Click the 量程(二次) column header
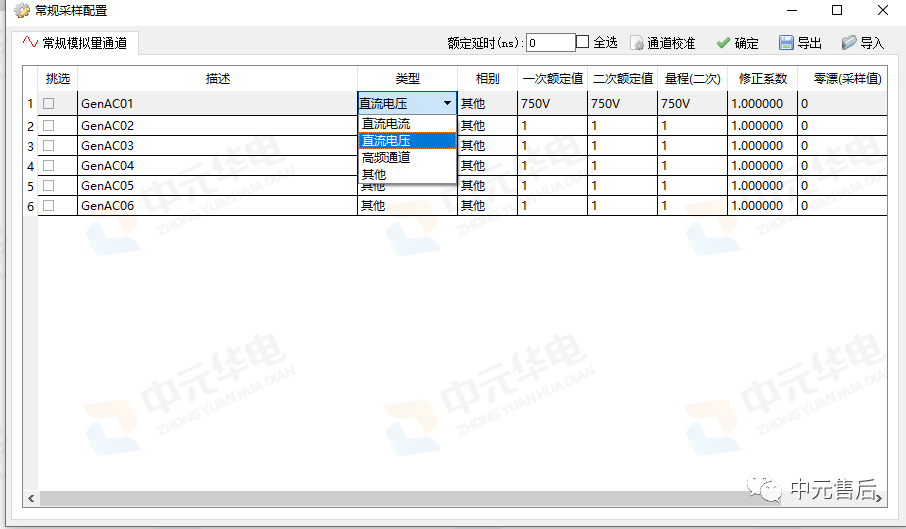The width and height of the screenshot is (906, 529). (x=692, y=79)
